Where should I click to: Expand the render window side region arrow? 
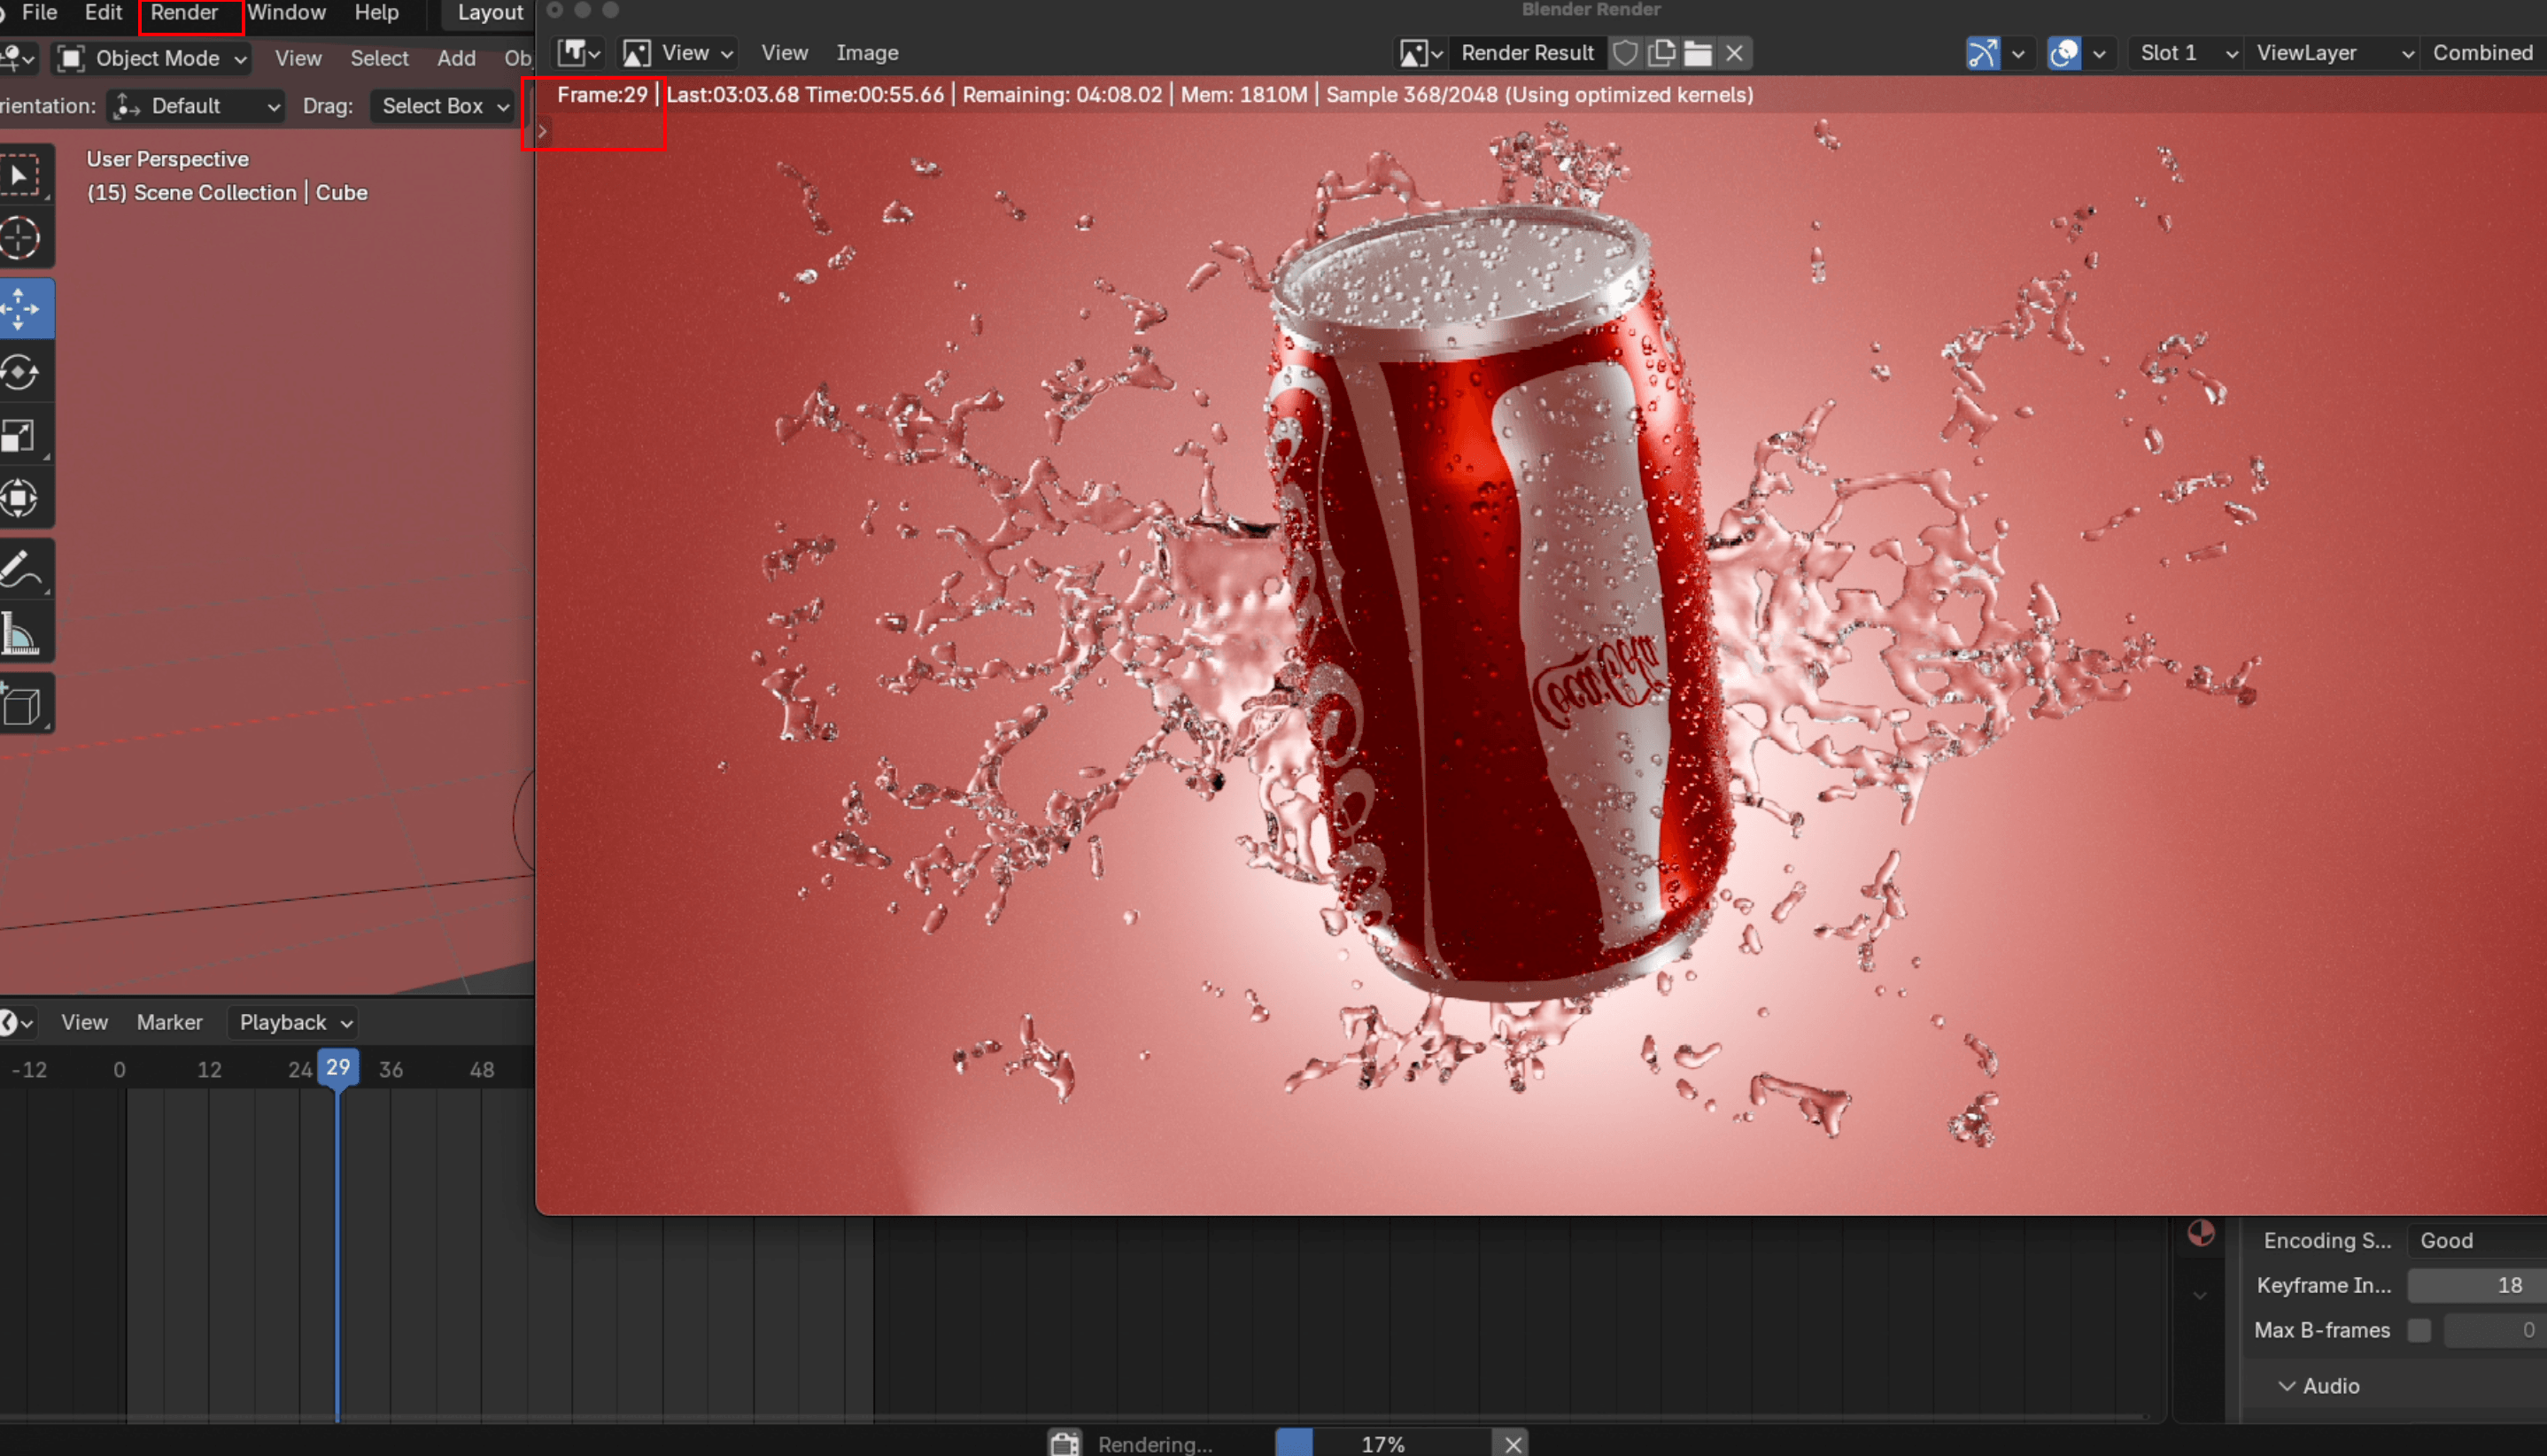542,131
